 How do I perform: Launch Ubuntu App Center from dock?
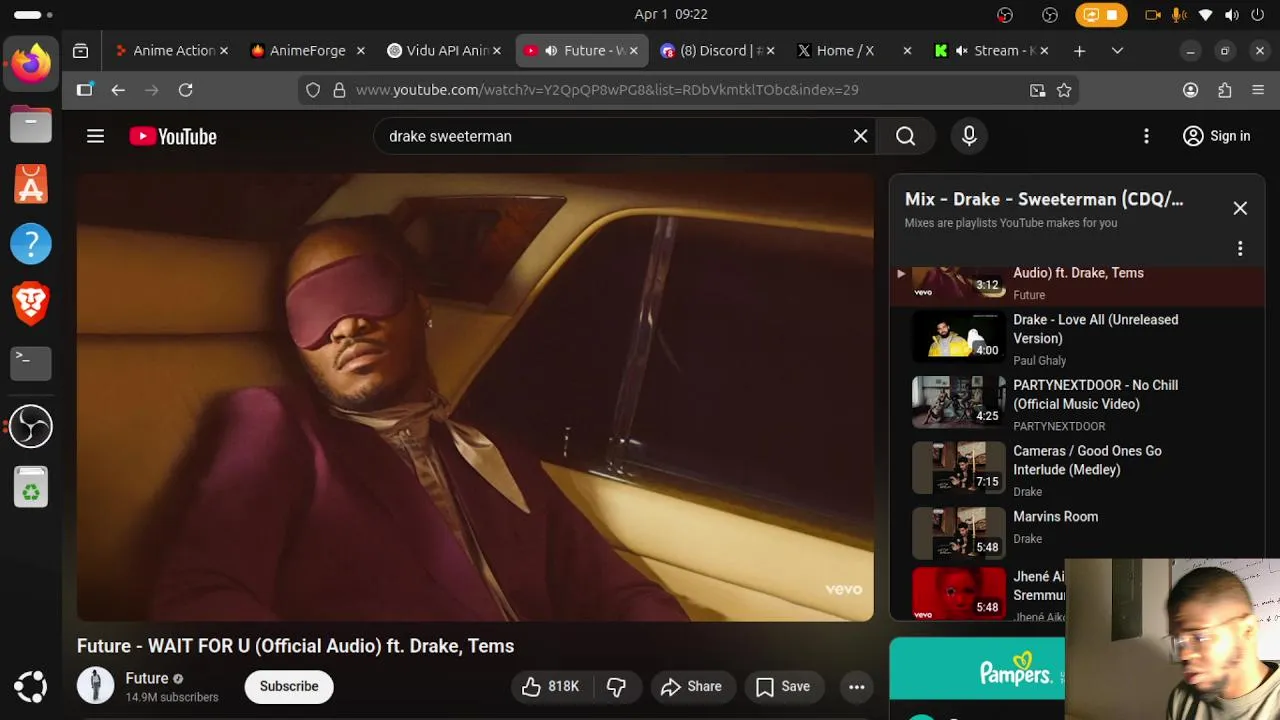pos(31,184)
